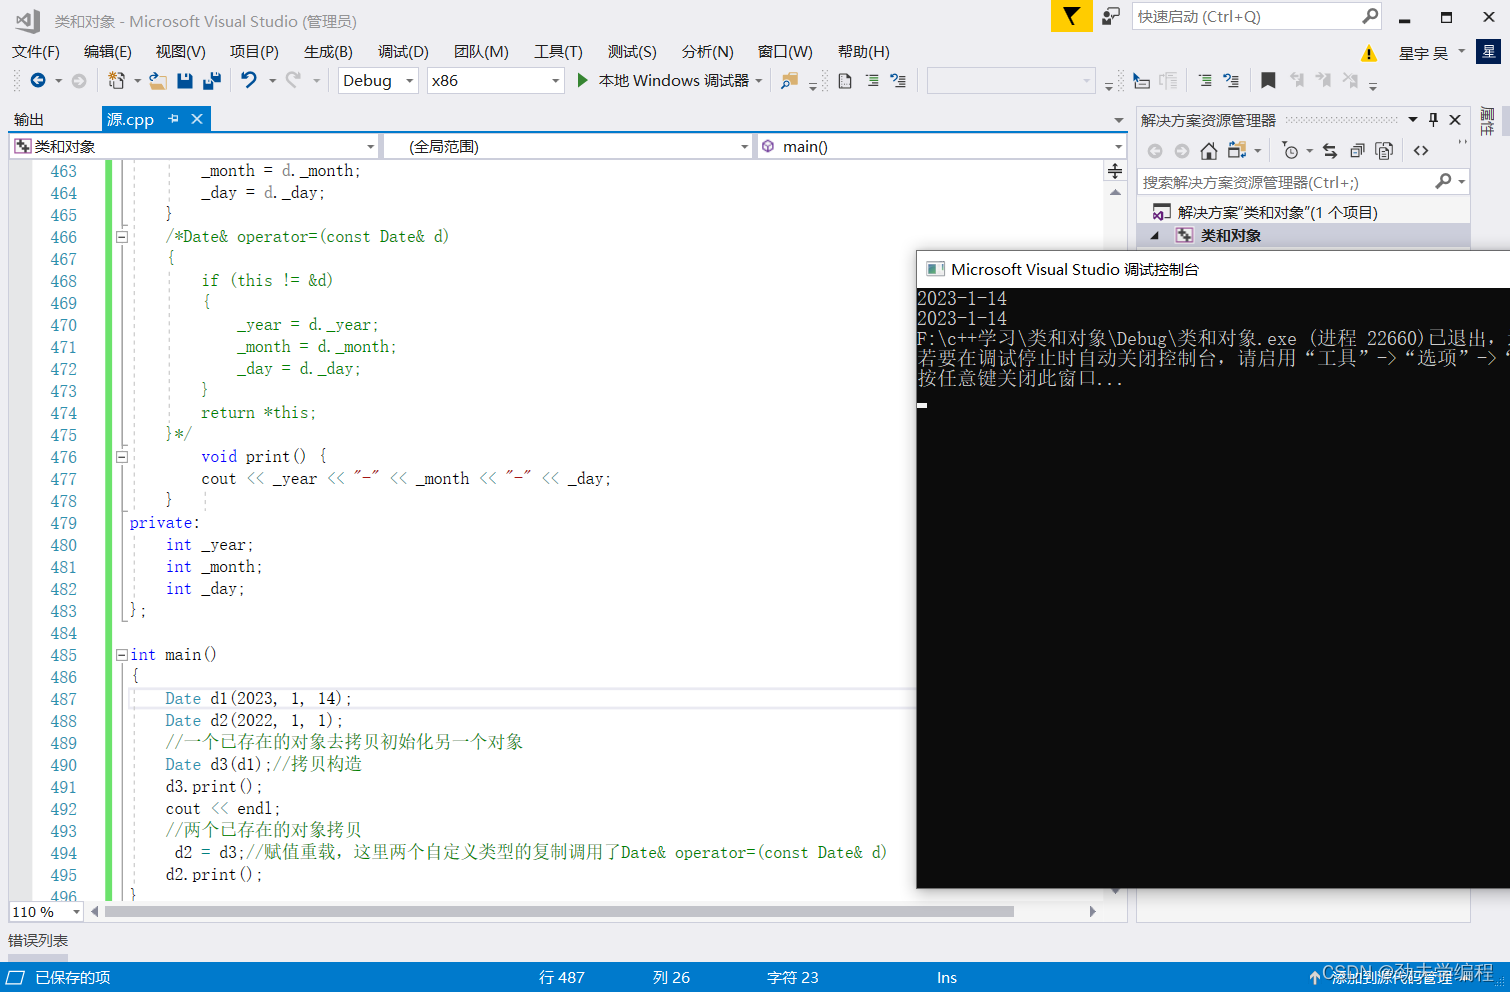Open the 生成(B) menu
Image resolution: width=1510 pixels, height=992 pixels.
[329, 52]
